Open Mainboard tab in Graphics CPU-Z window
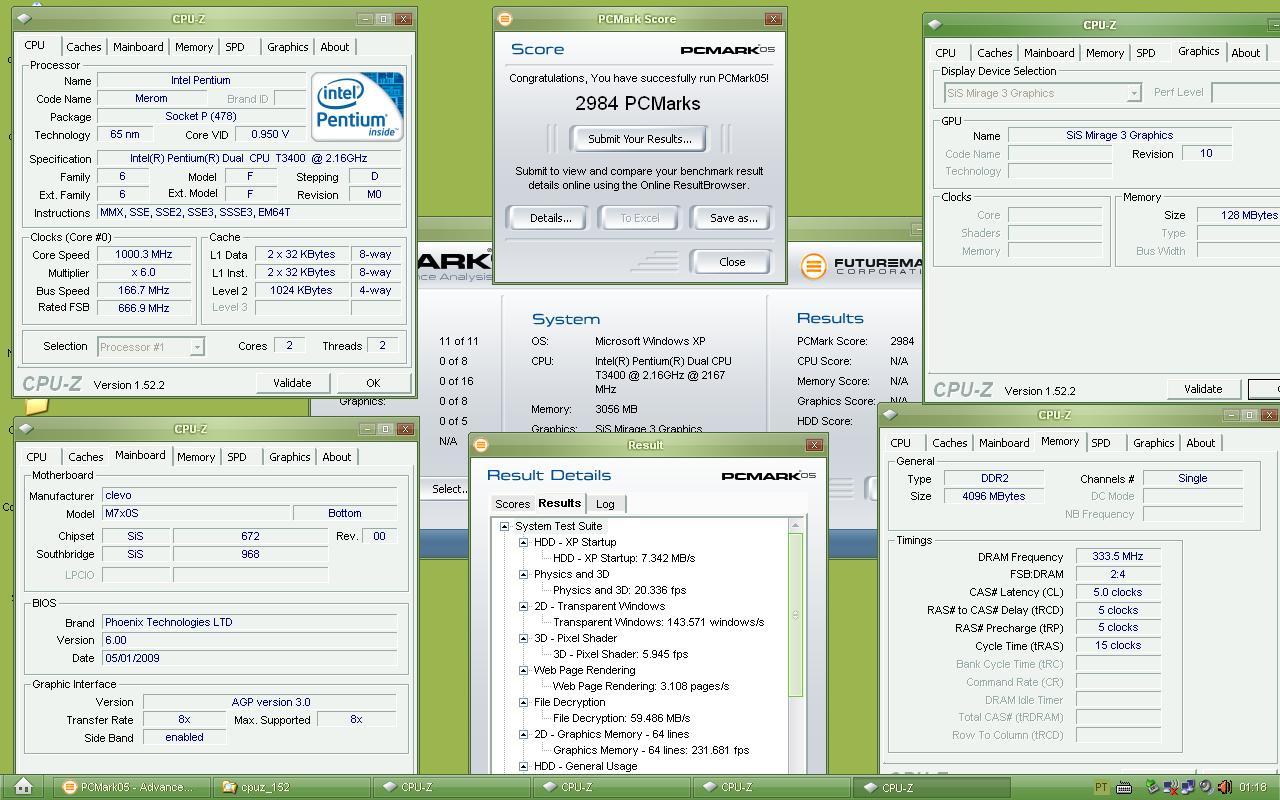The height and width of the screenshot is (800, 1280). click(1049, 53)
